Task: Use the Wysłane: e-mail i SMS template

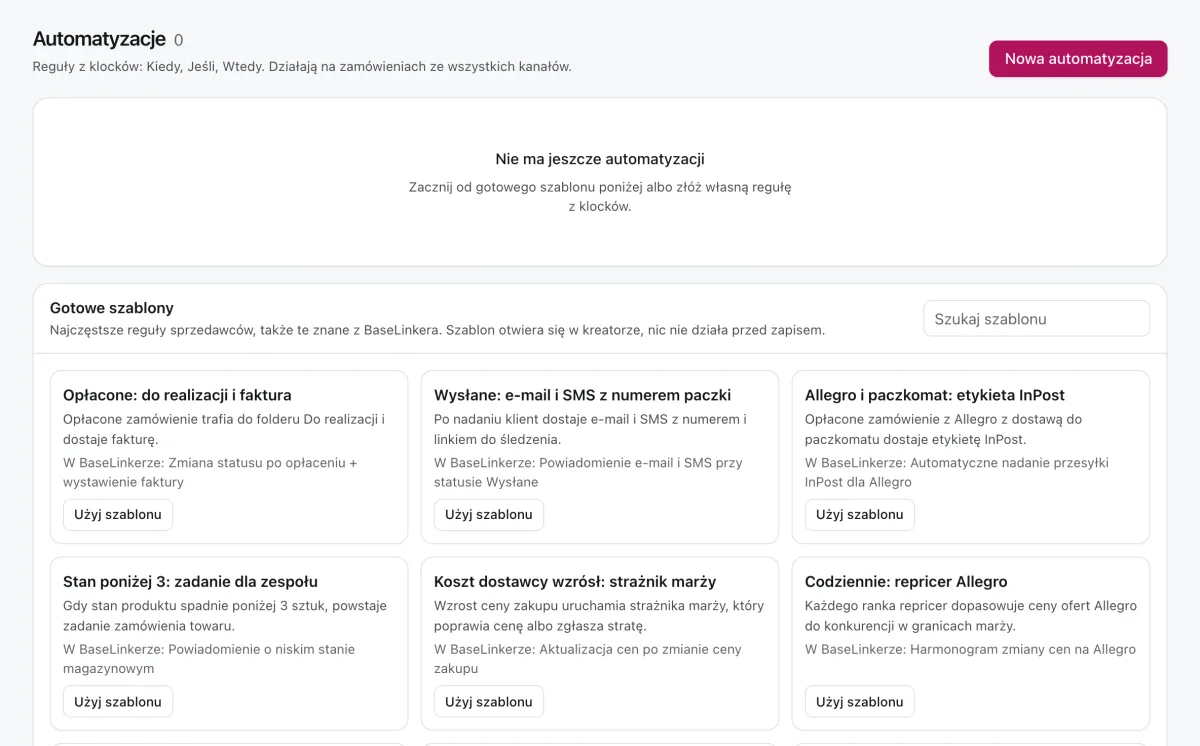Action: tap(489, 515)
